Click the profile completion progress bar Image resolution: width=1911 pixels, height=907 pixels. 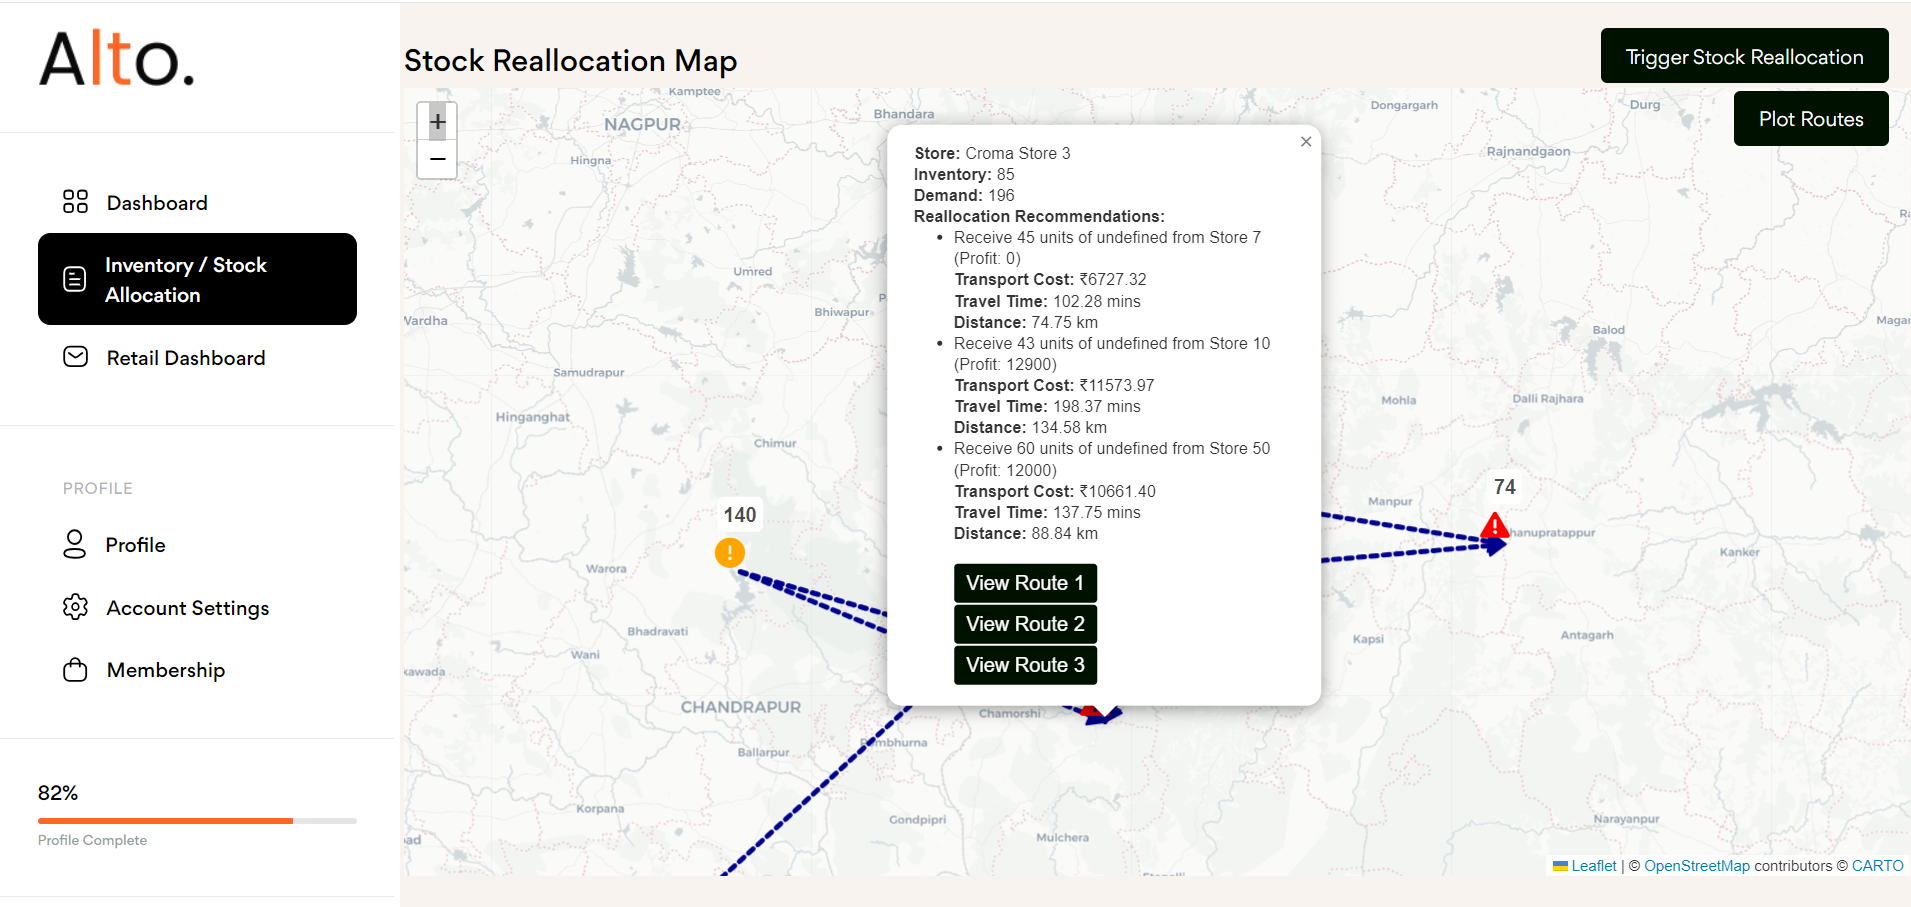[x=197, y=821]
